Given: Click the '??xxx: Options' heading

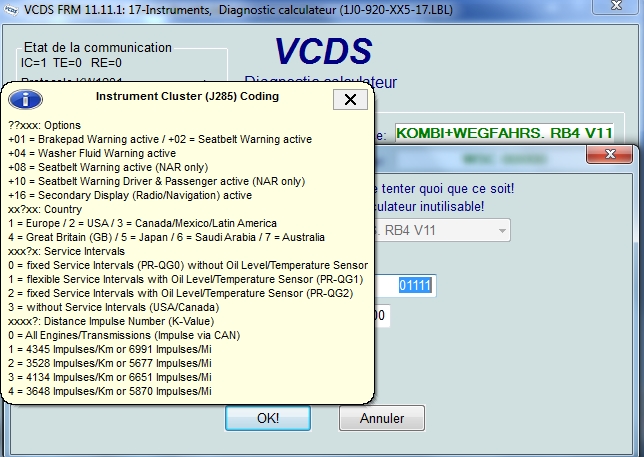Looking at the screenshot, I should (44, 125).
